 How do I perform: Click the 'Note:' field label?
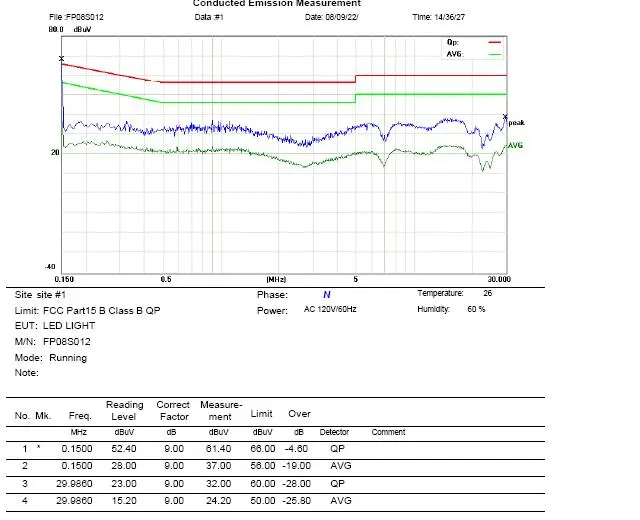coord(27,373)
